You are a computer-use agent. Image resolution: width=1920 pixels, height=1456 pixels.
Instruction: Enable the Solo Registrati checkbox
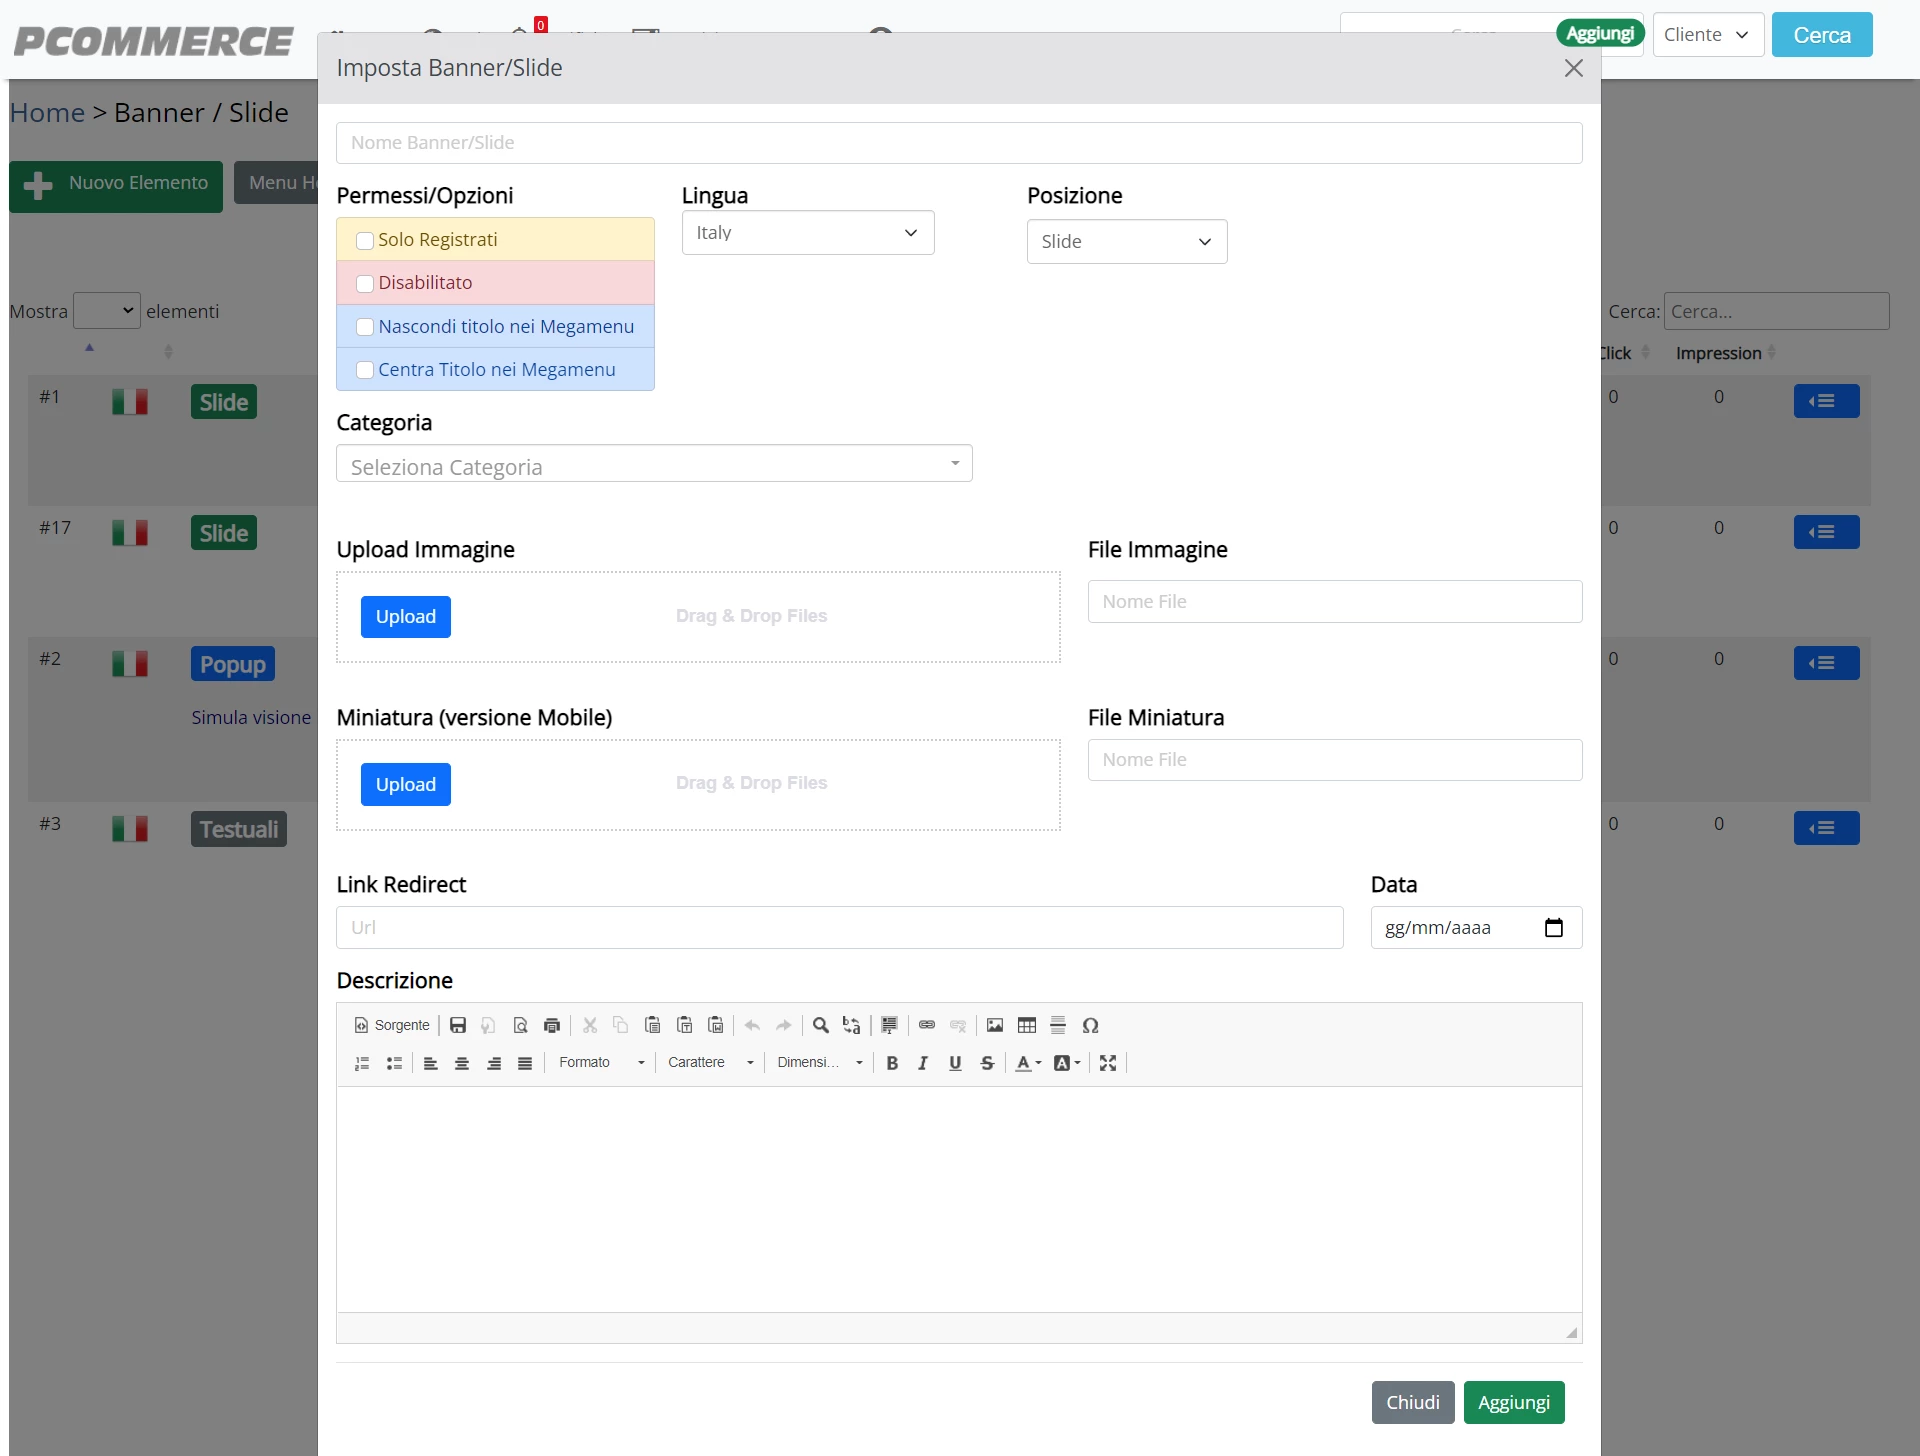(x=365, y=240)
